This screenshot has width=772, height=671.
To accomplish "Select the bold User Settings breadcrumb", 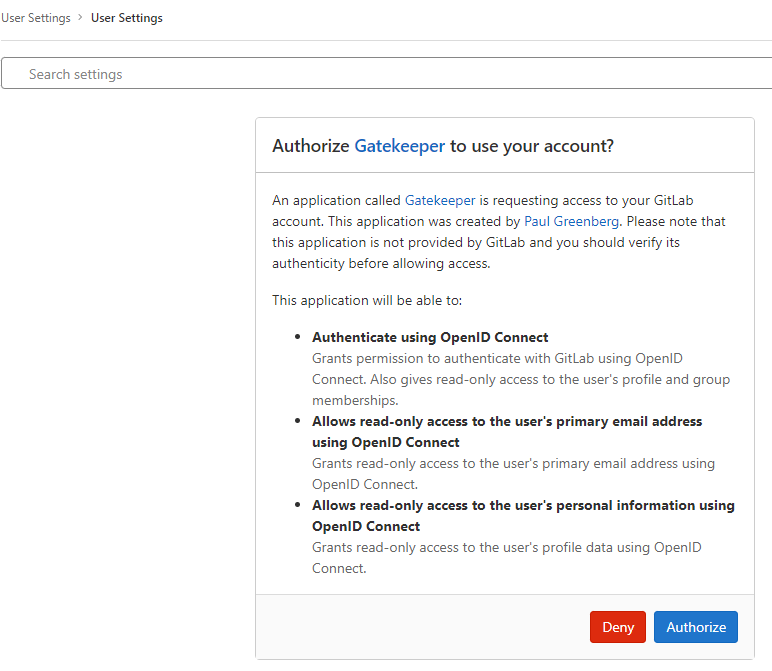I will click(127, 18).
